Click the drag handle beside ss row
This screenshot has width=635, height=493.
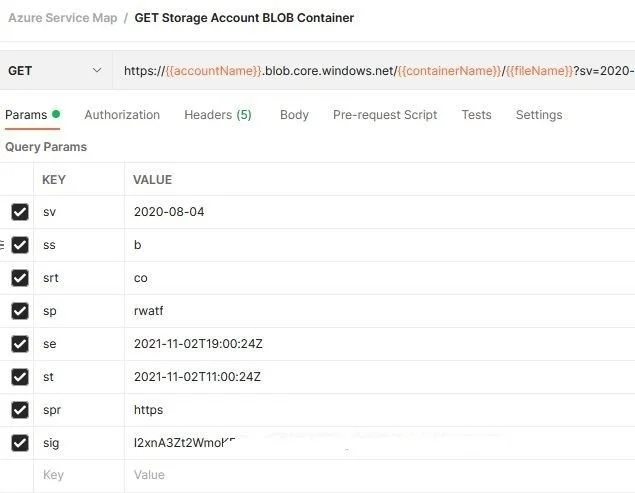pos(3,245)
